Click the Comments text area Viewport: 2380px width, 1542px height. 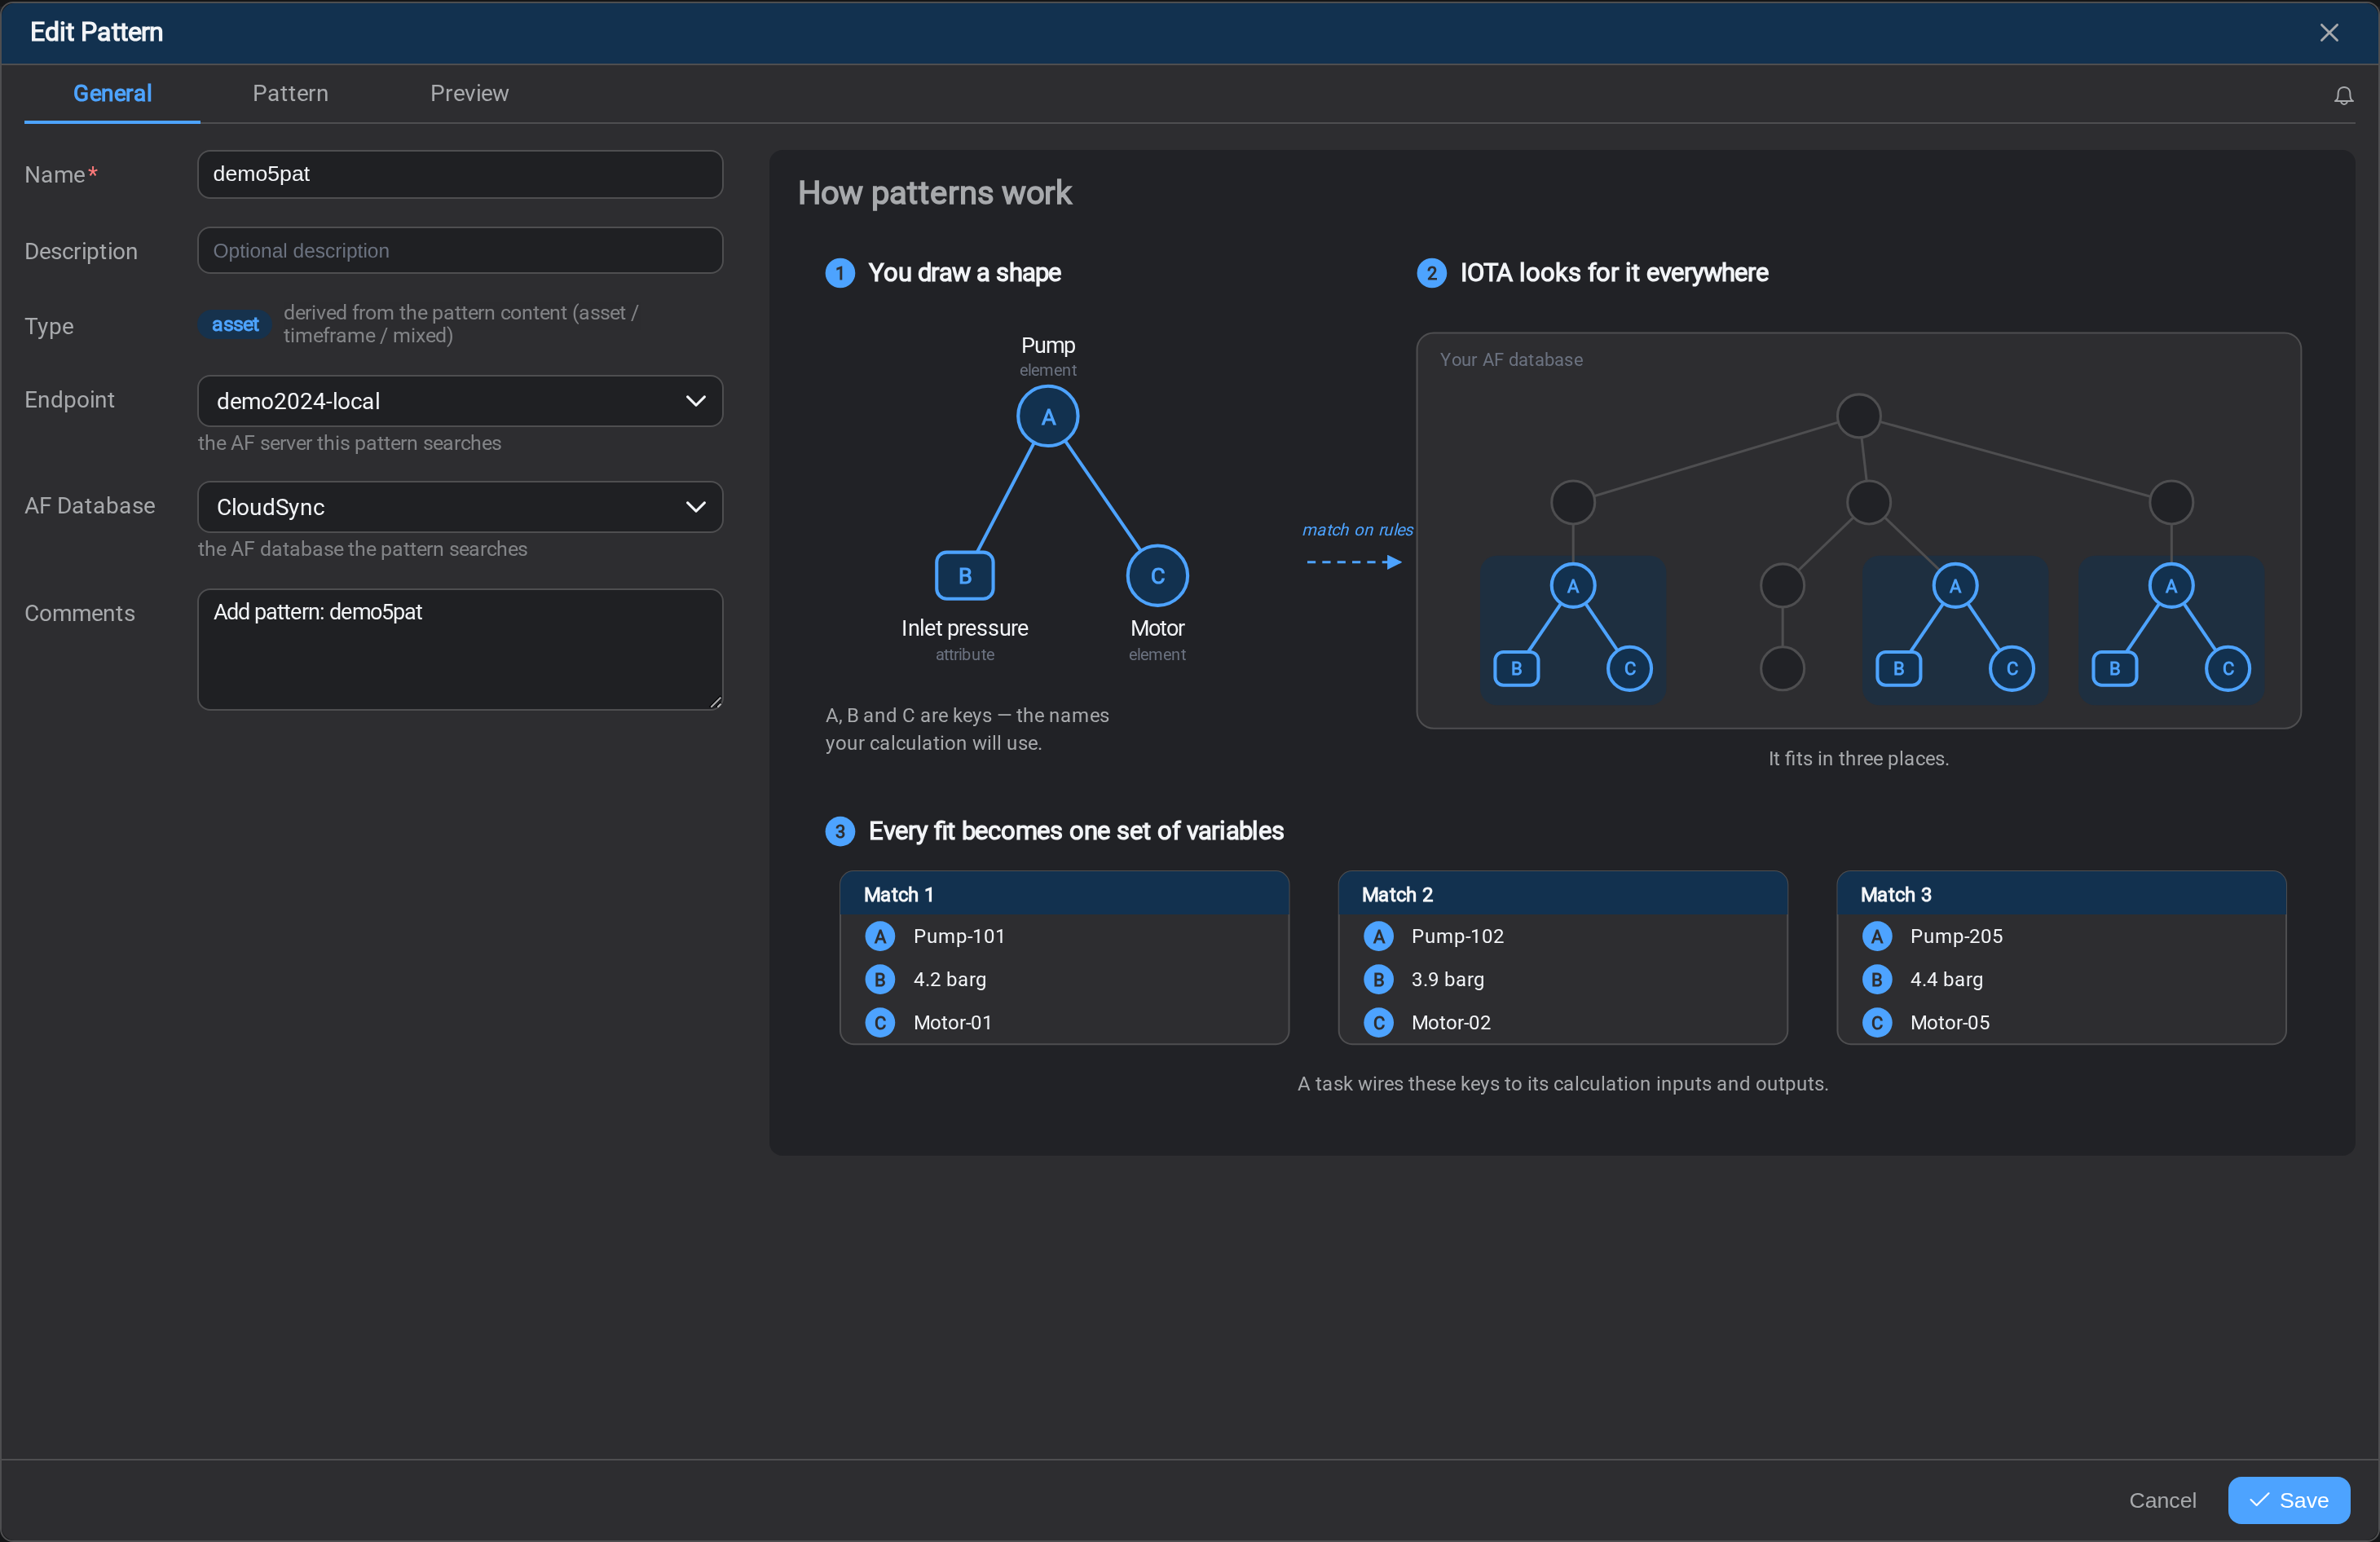pos(460,649)
